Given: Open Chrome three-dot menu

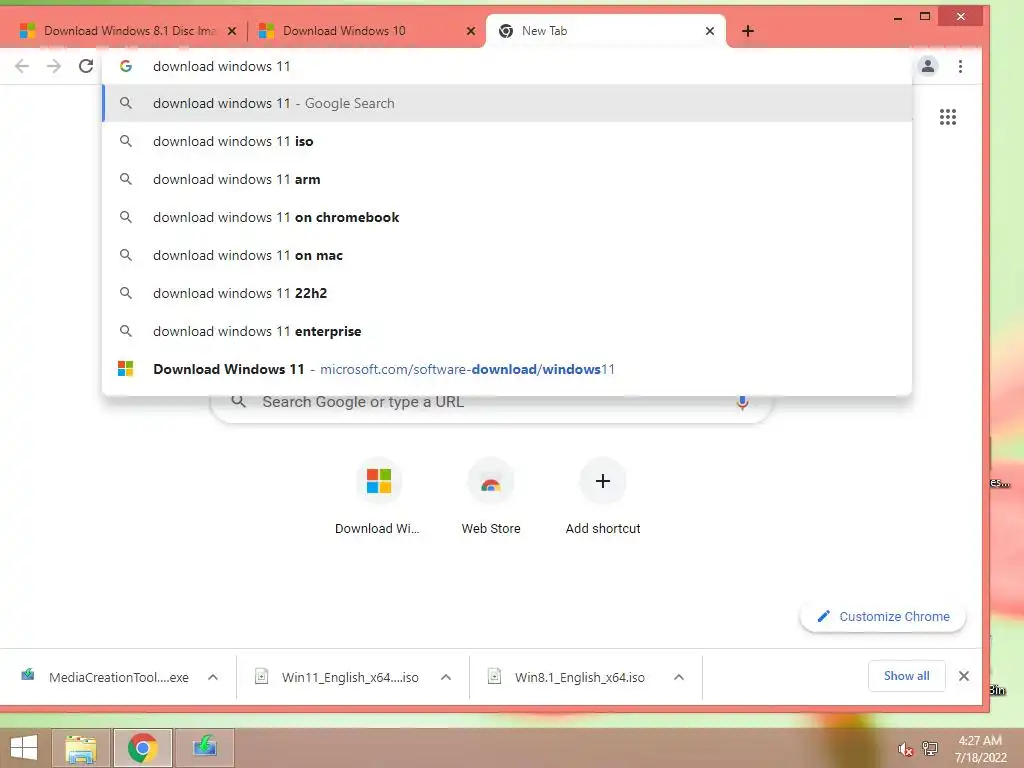Looking at the screenshot, I should click(x=960, y=66).
